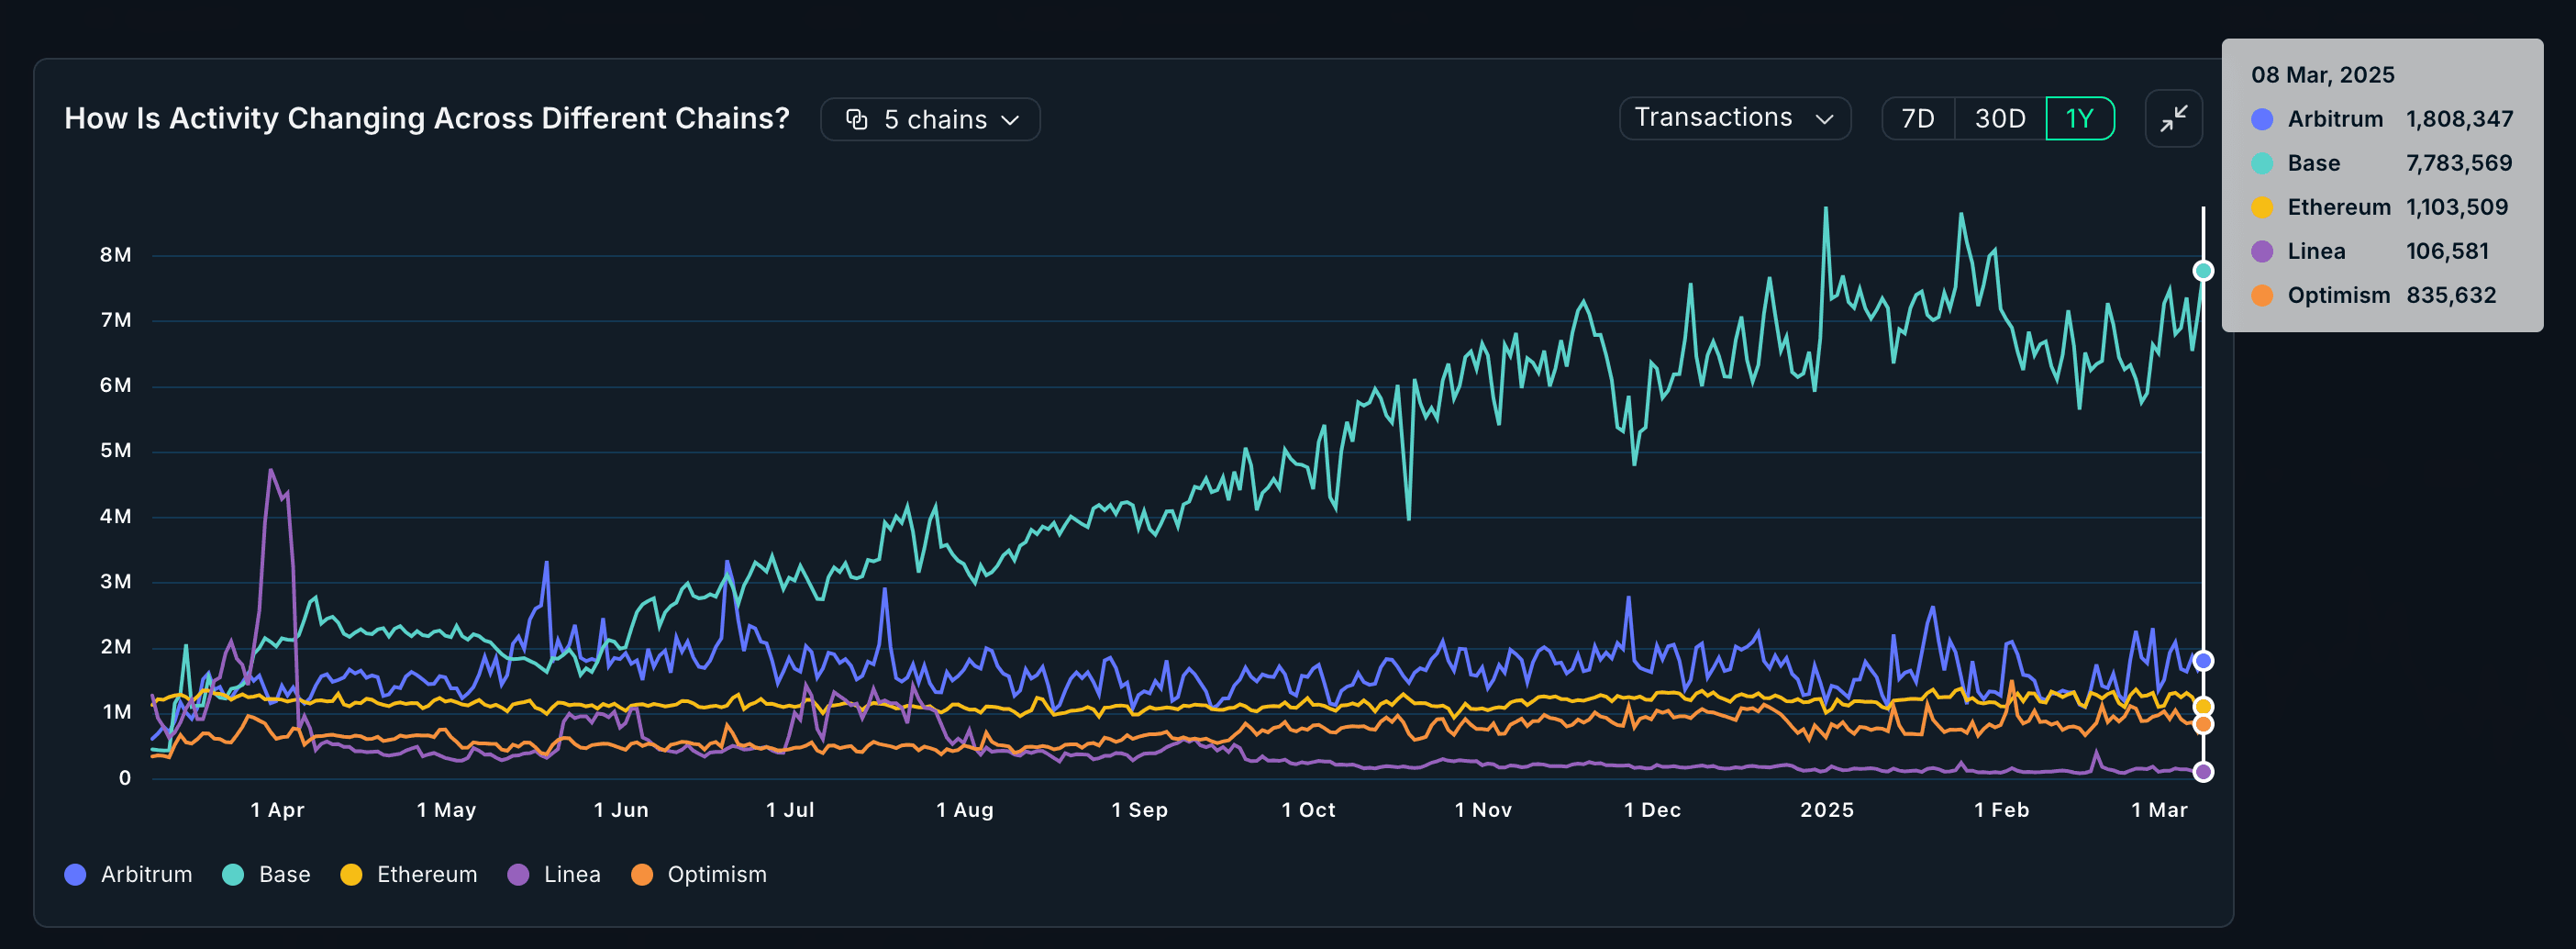Click the Arbitrum blue legend dot
The width and height of the screenshot is (2576, 949).
click(x=75, y=874)
